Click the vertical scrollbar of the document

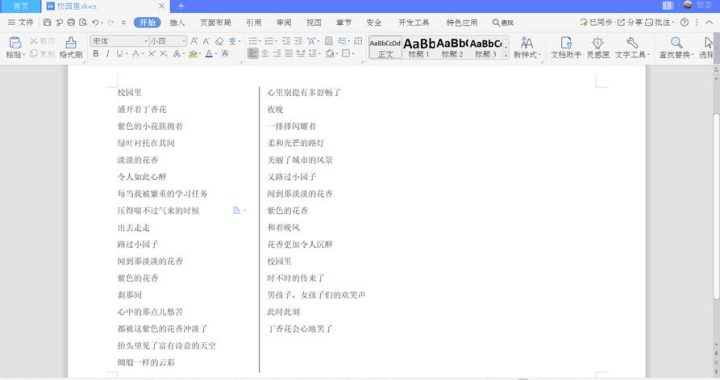715,207
